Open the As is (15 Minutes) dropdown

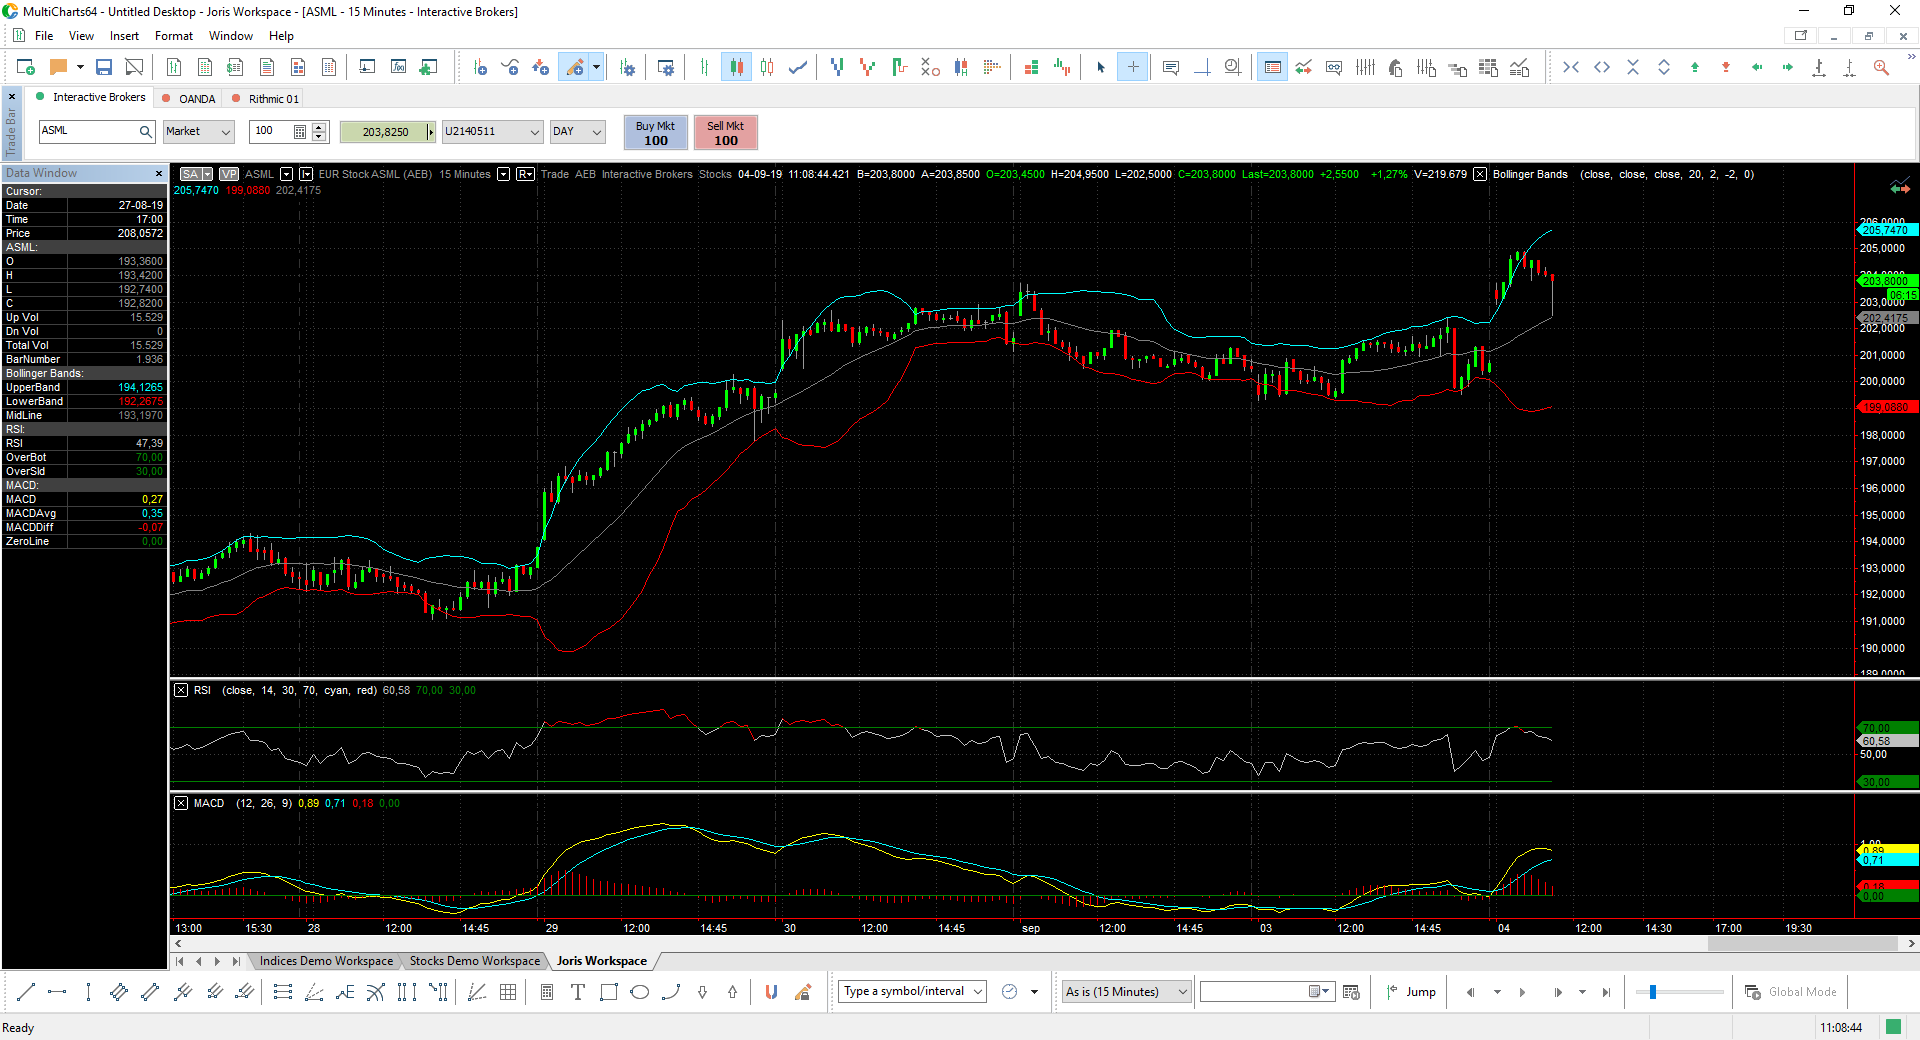(1127, 992)
